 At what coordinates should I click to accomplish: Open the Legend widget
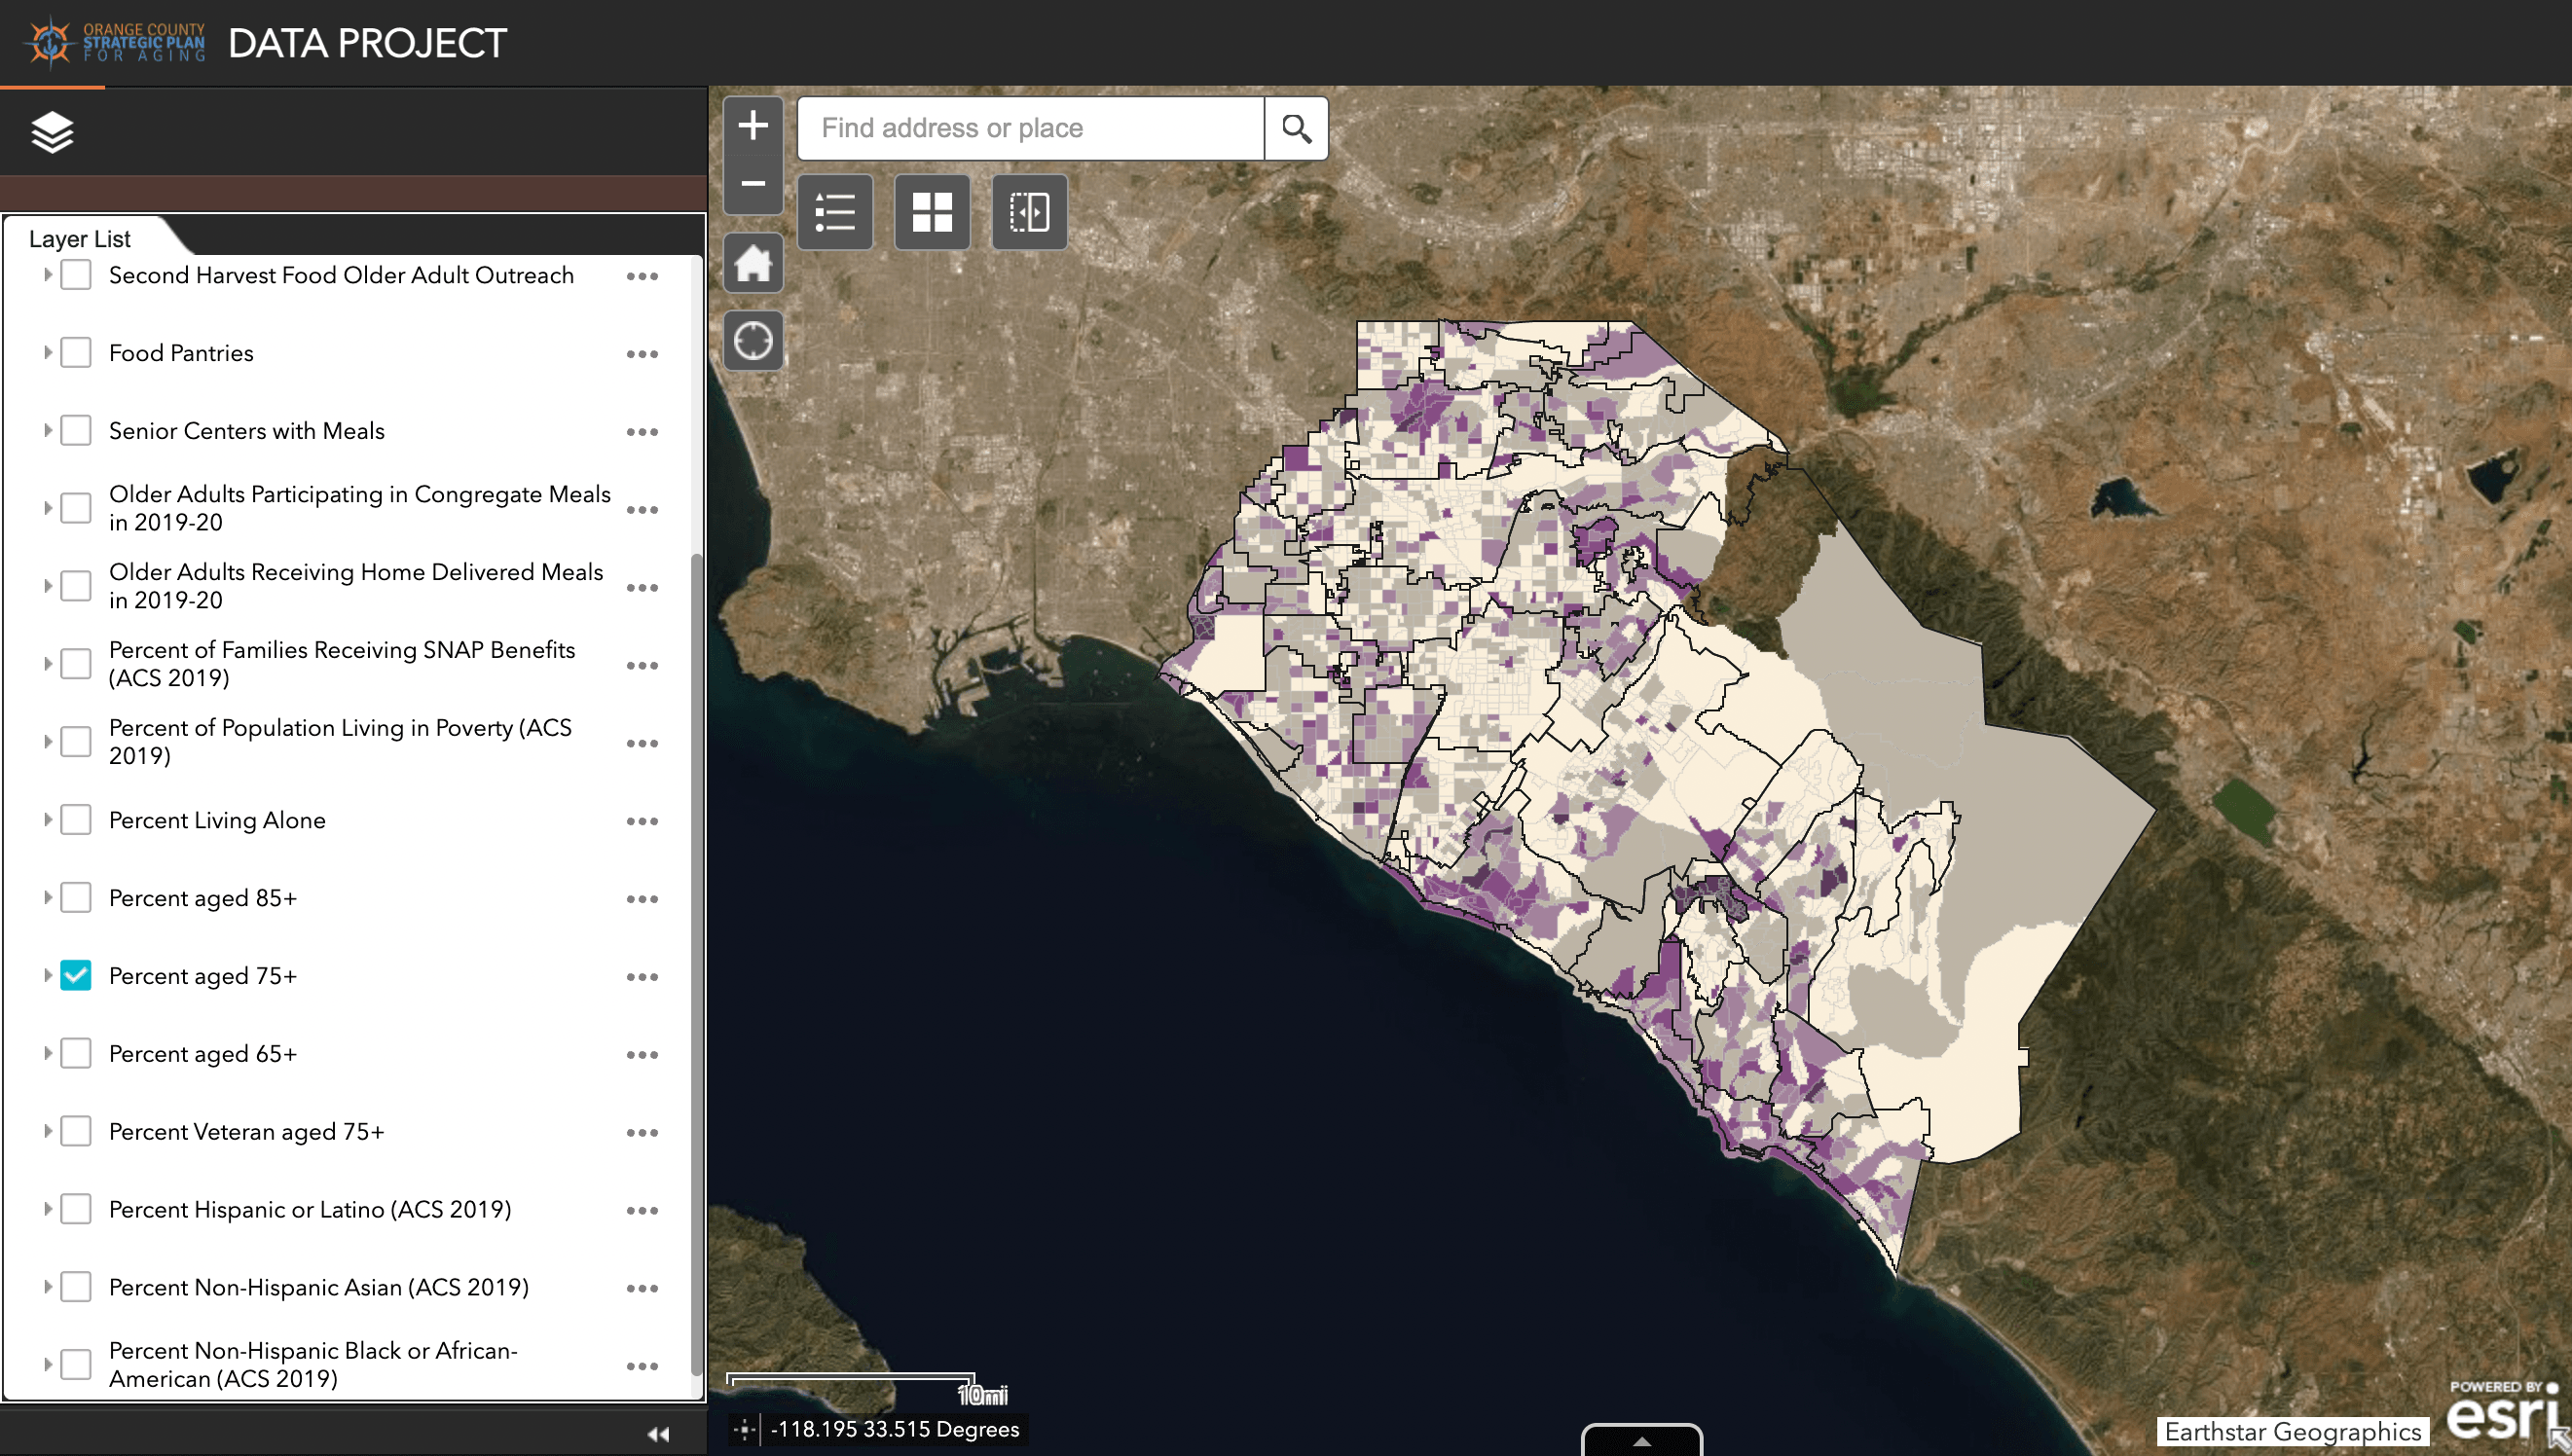(834, 212)
